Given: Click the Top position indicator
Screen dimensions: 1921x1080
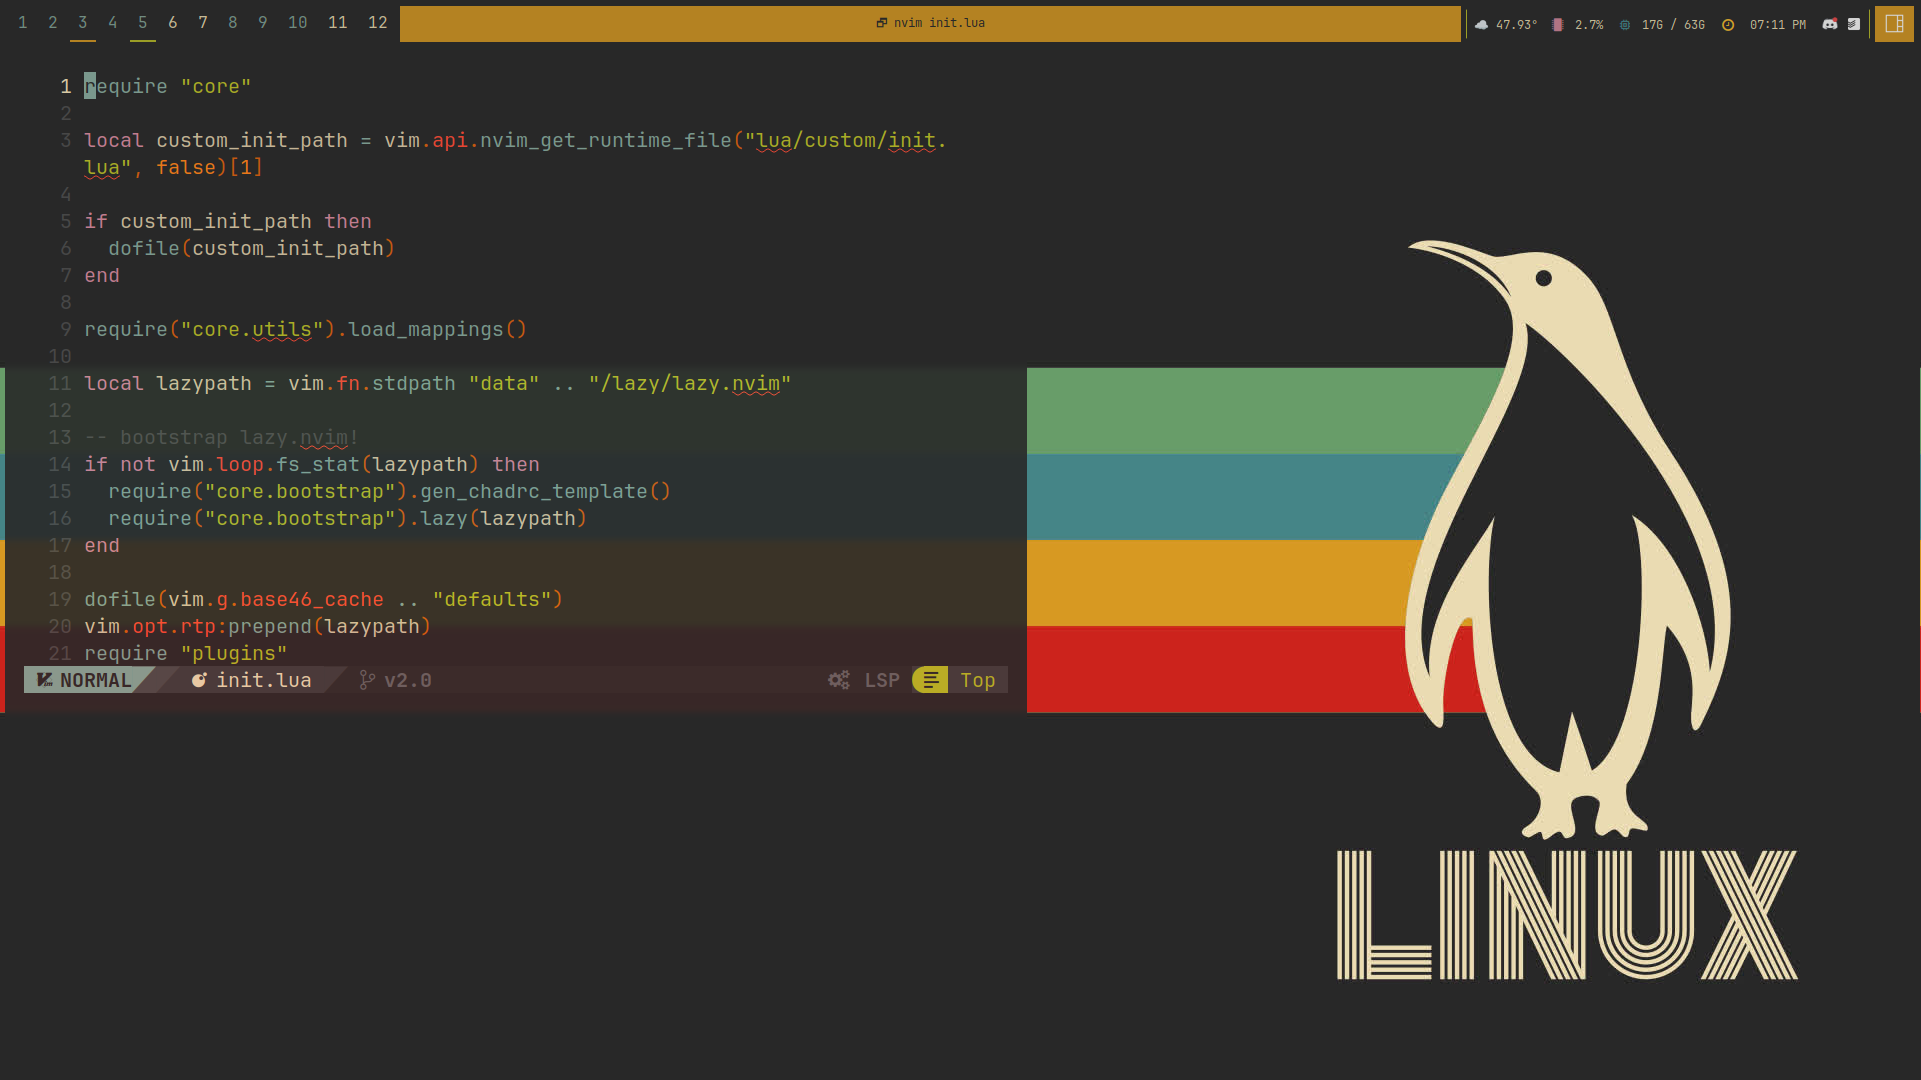Looking at the screenshot, I should 977,680.
